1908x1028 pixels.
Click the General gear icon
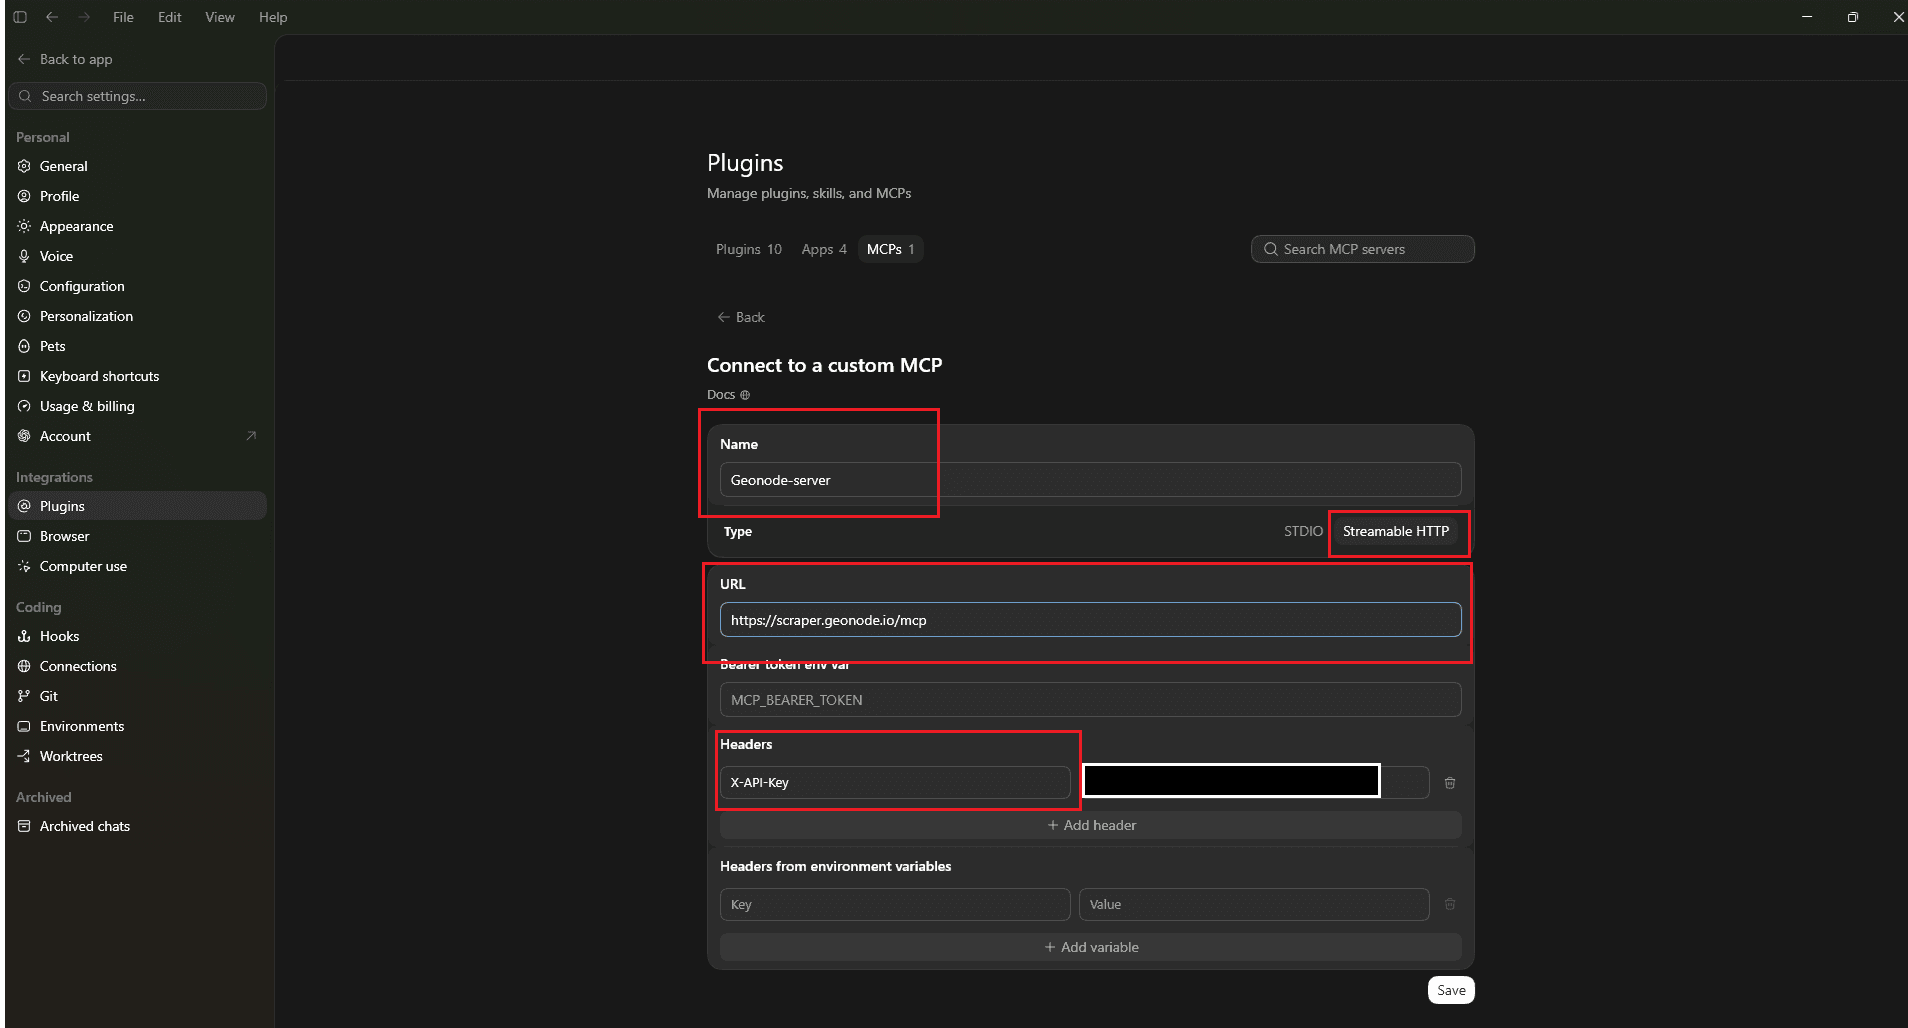click(24, 166)
